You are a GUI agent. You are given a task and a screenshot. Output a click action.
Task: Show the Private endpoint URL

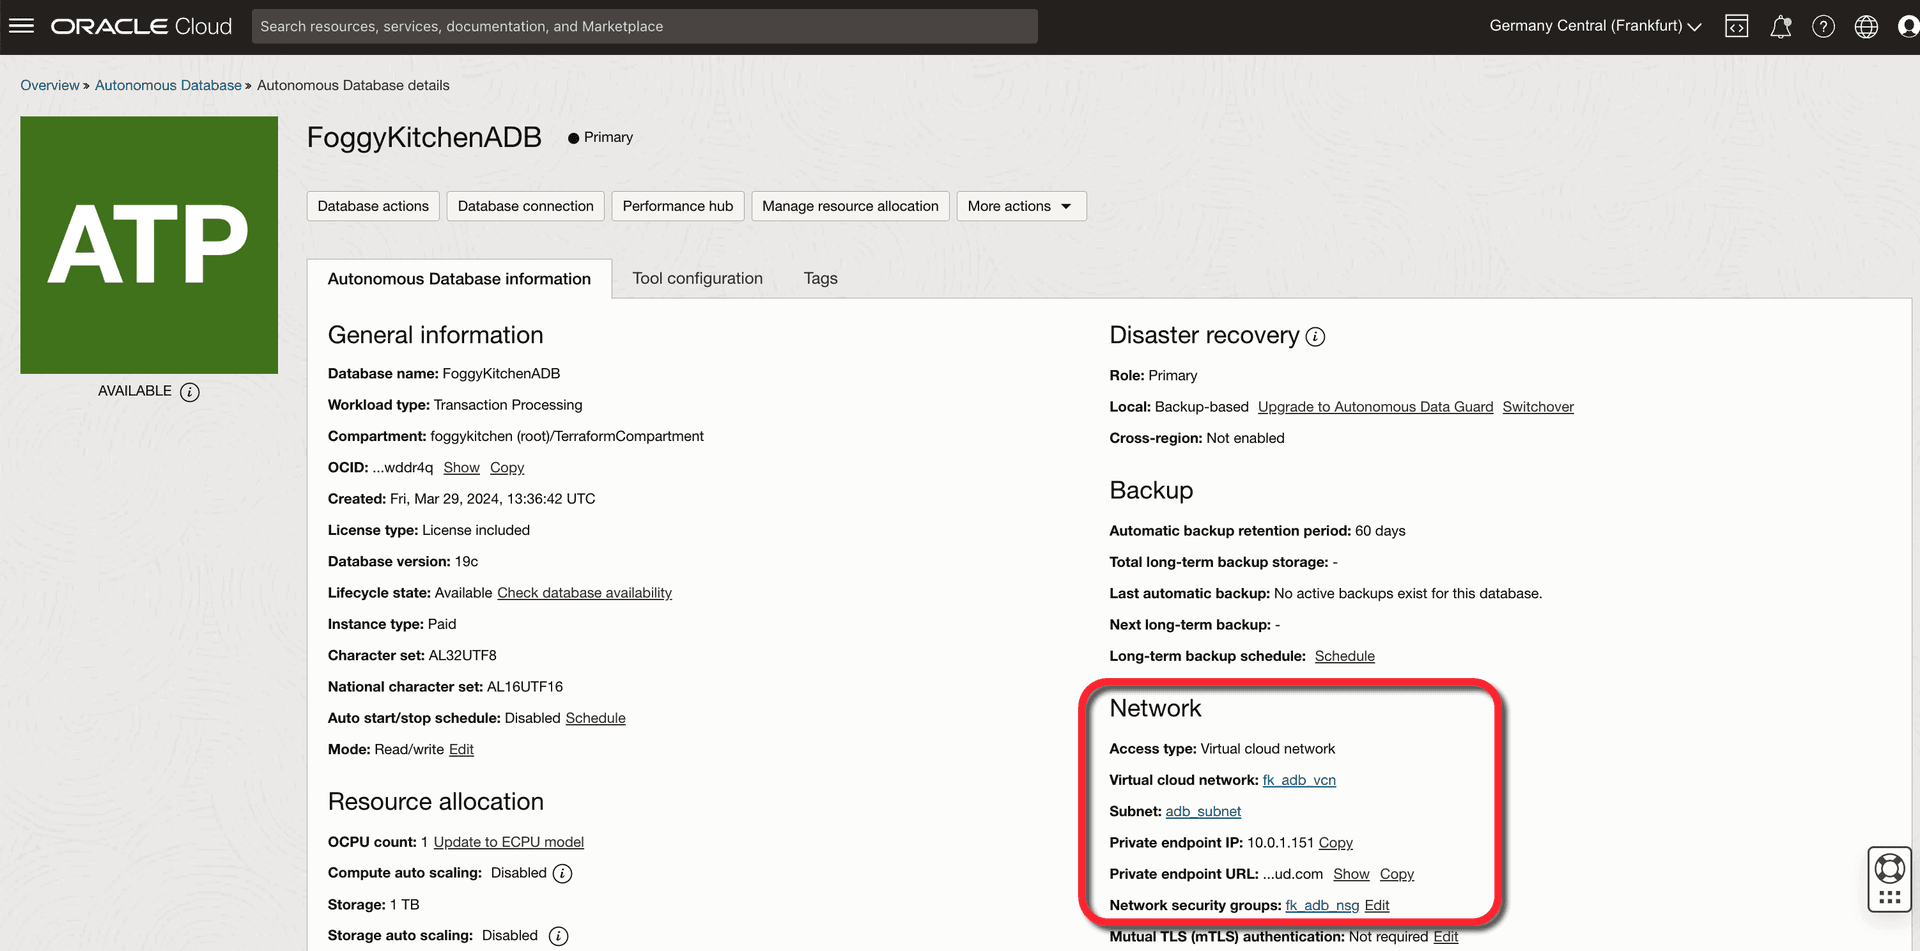(x=1351, y=874)
